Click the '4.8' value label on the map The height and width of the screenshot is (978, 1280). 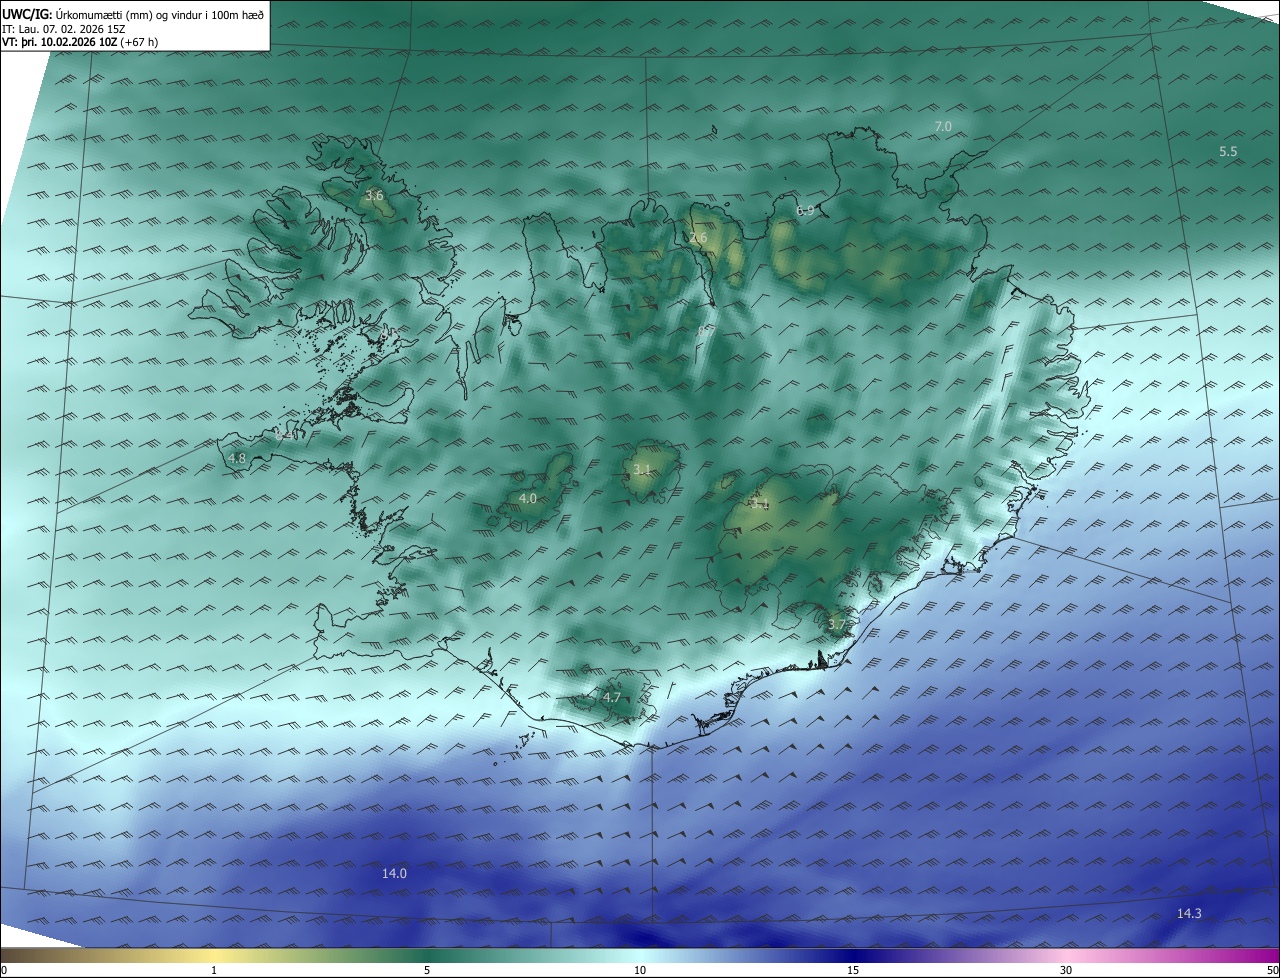click(237, 458)
